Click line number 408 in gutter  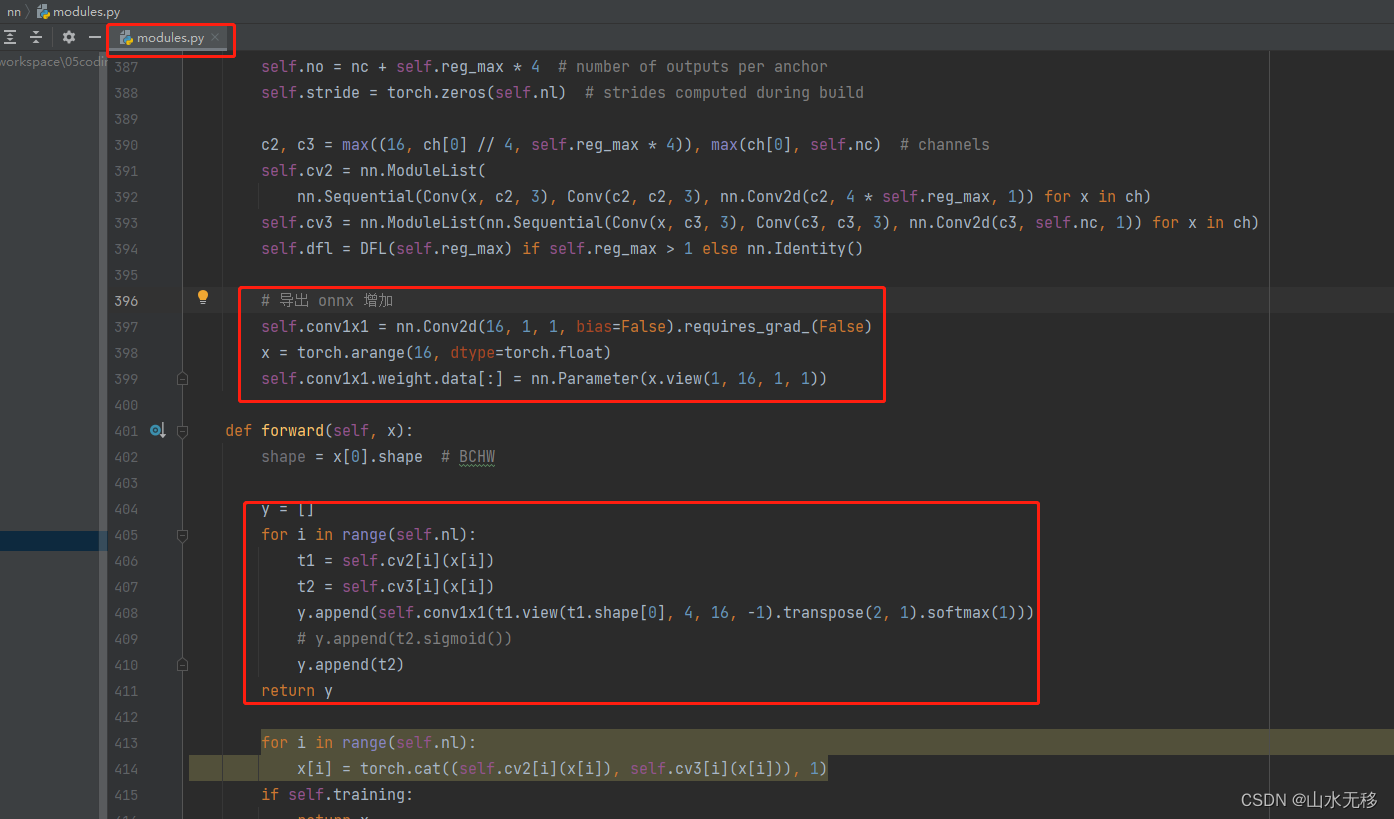(x=126, y=613)
